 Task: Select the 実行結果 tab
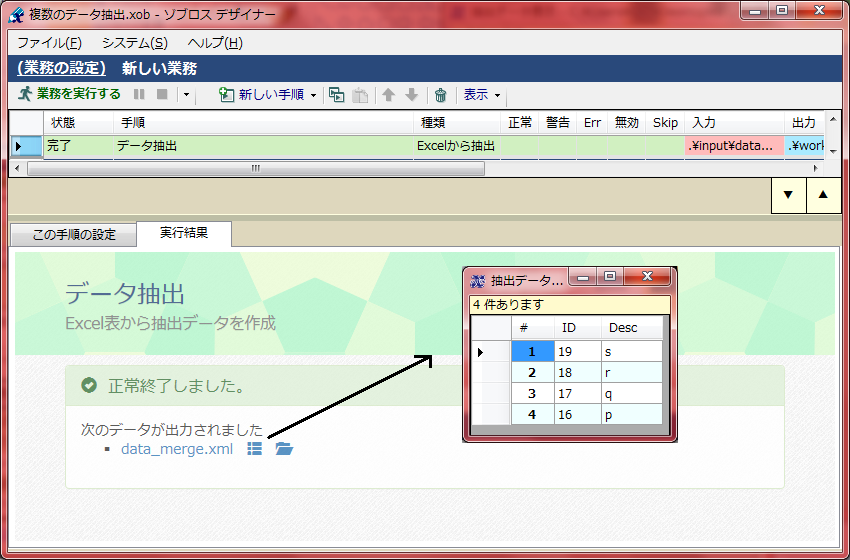(184, 233)
